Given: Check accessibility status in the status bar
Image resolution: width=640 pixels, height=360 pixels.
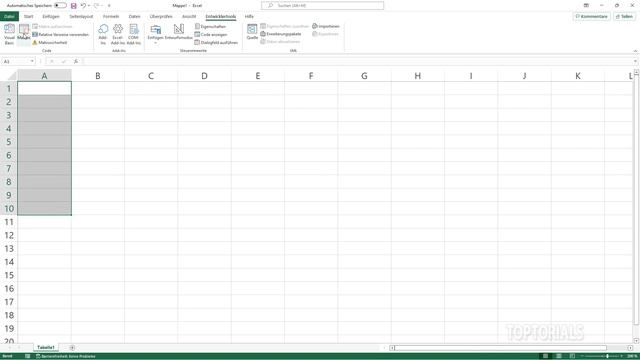Looking at the screenshot, I should [66, 356].
